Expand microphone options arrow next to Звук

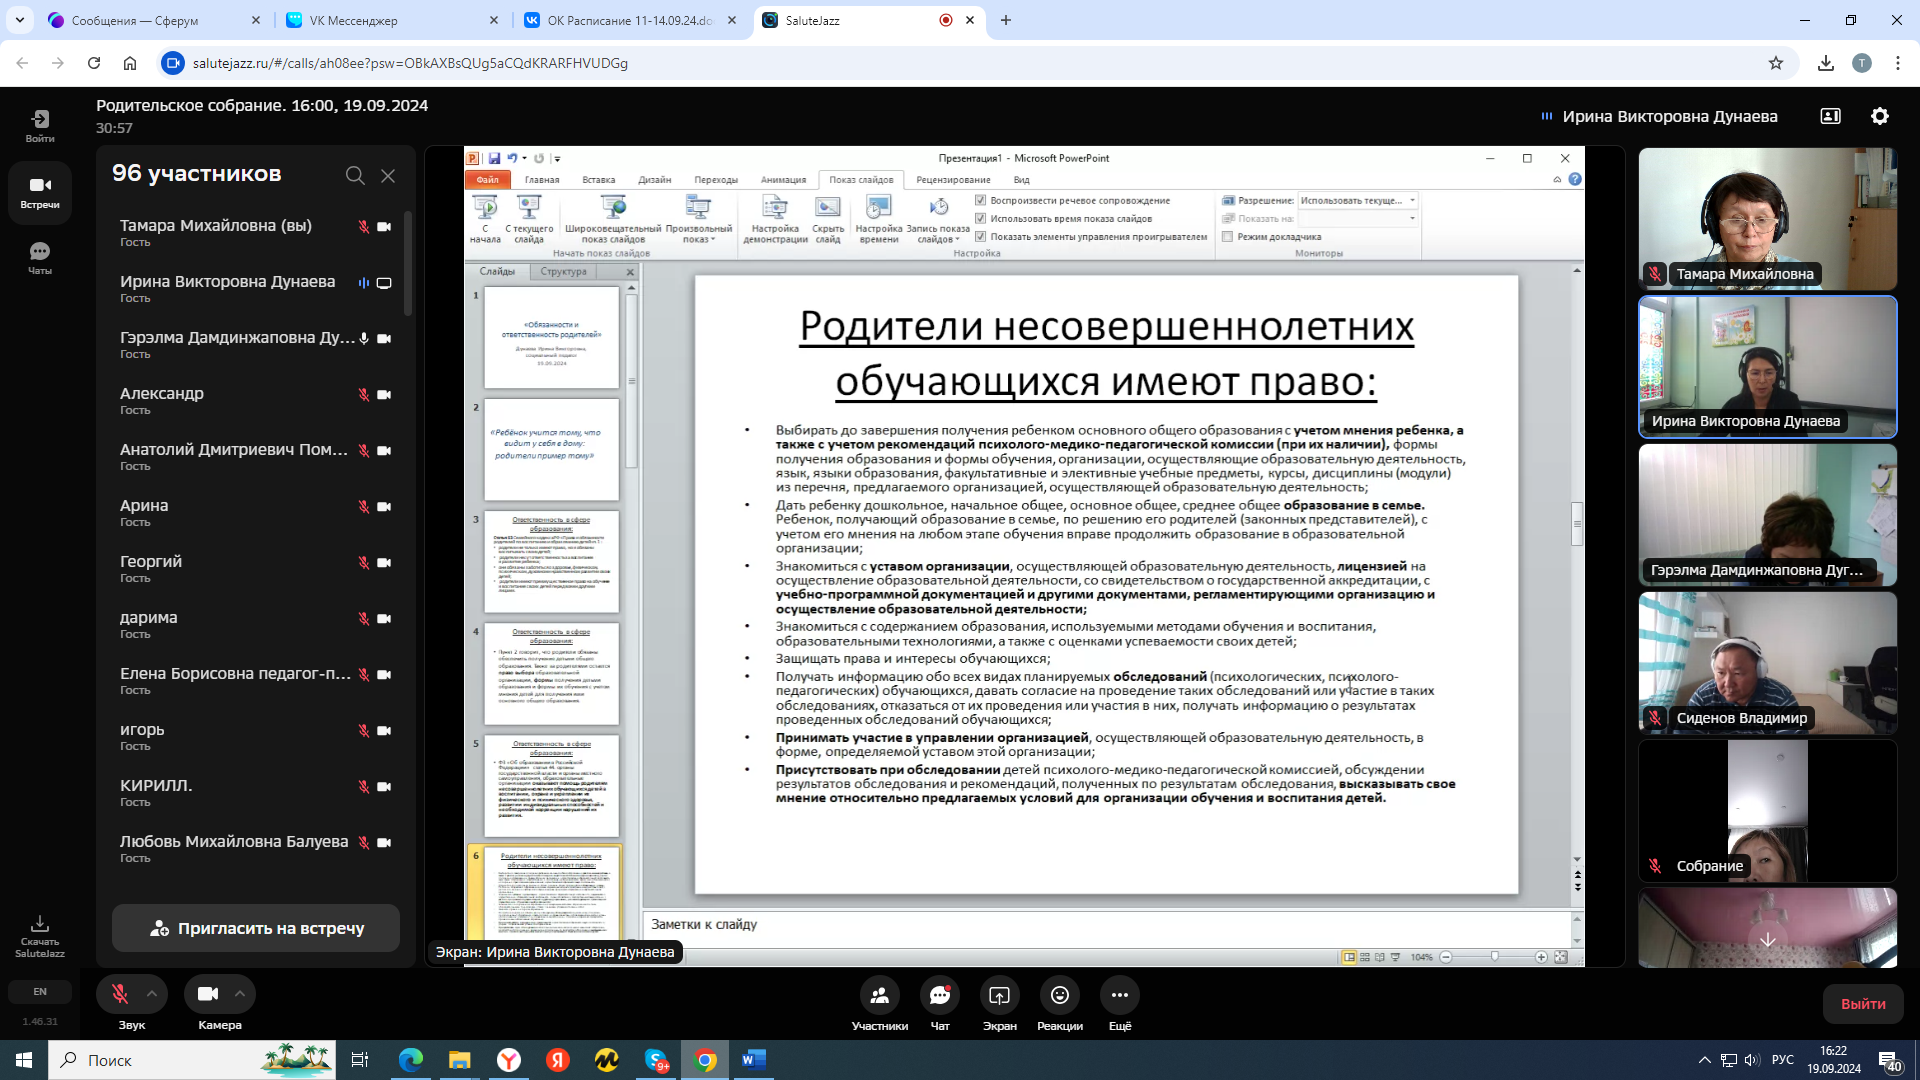152,994
